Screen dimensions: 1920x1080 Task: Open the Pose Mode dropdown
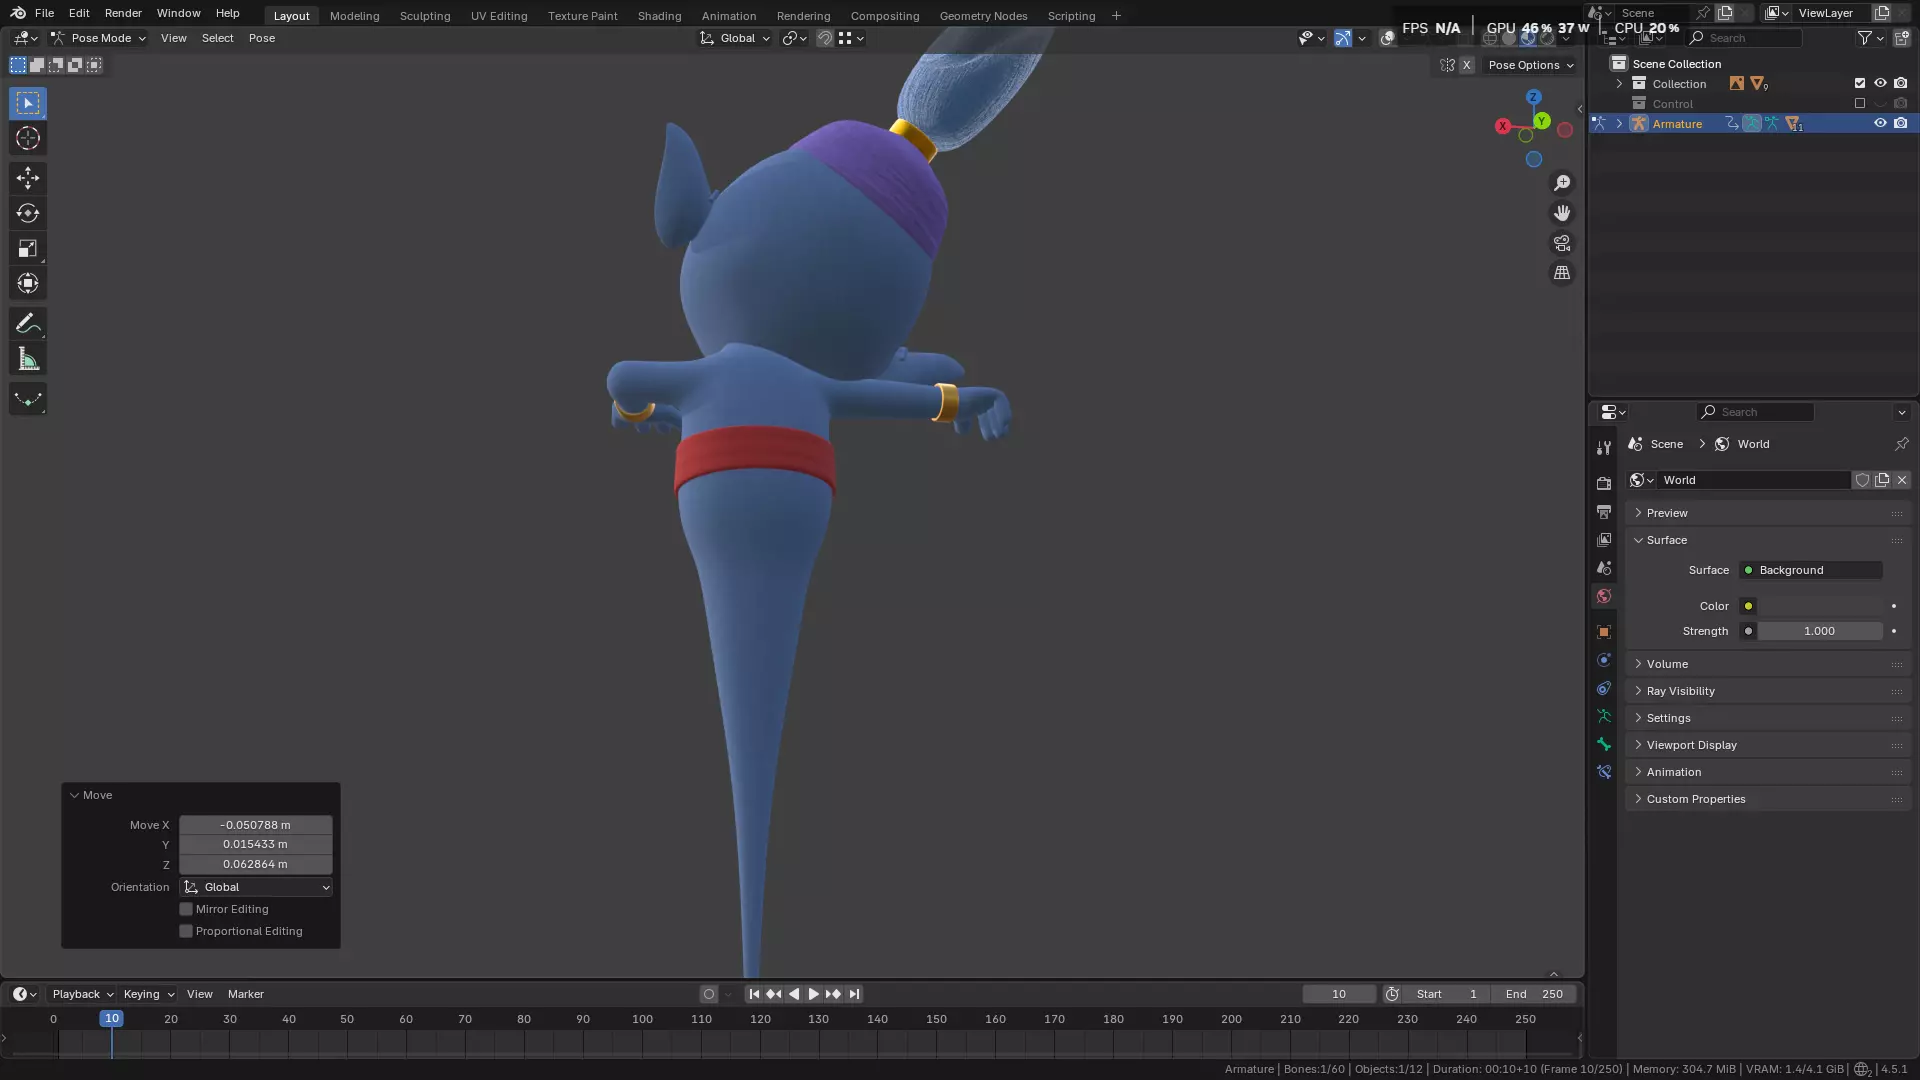tap(98, 38)
